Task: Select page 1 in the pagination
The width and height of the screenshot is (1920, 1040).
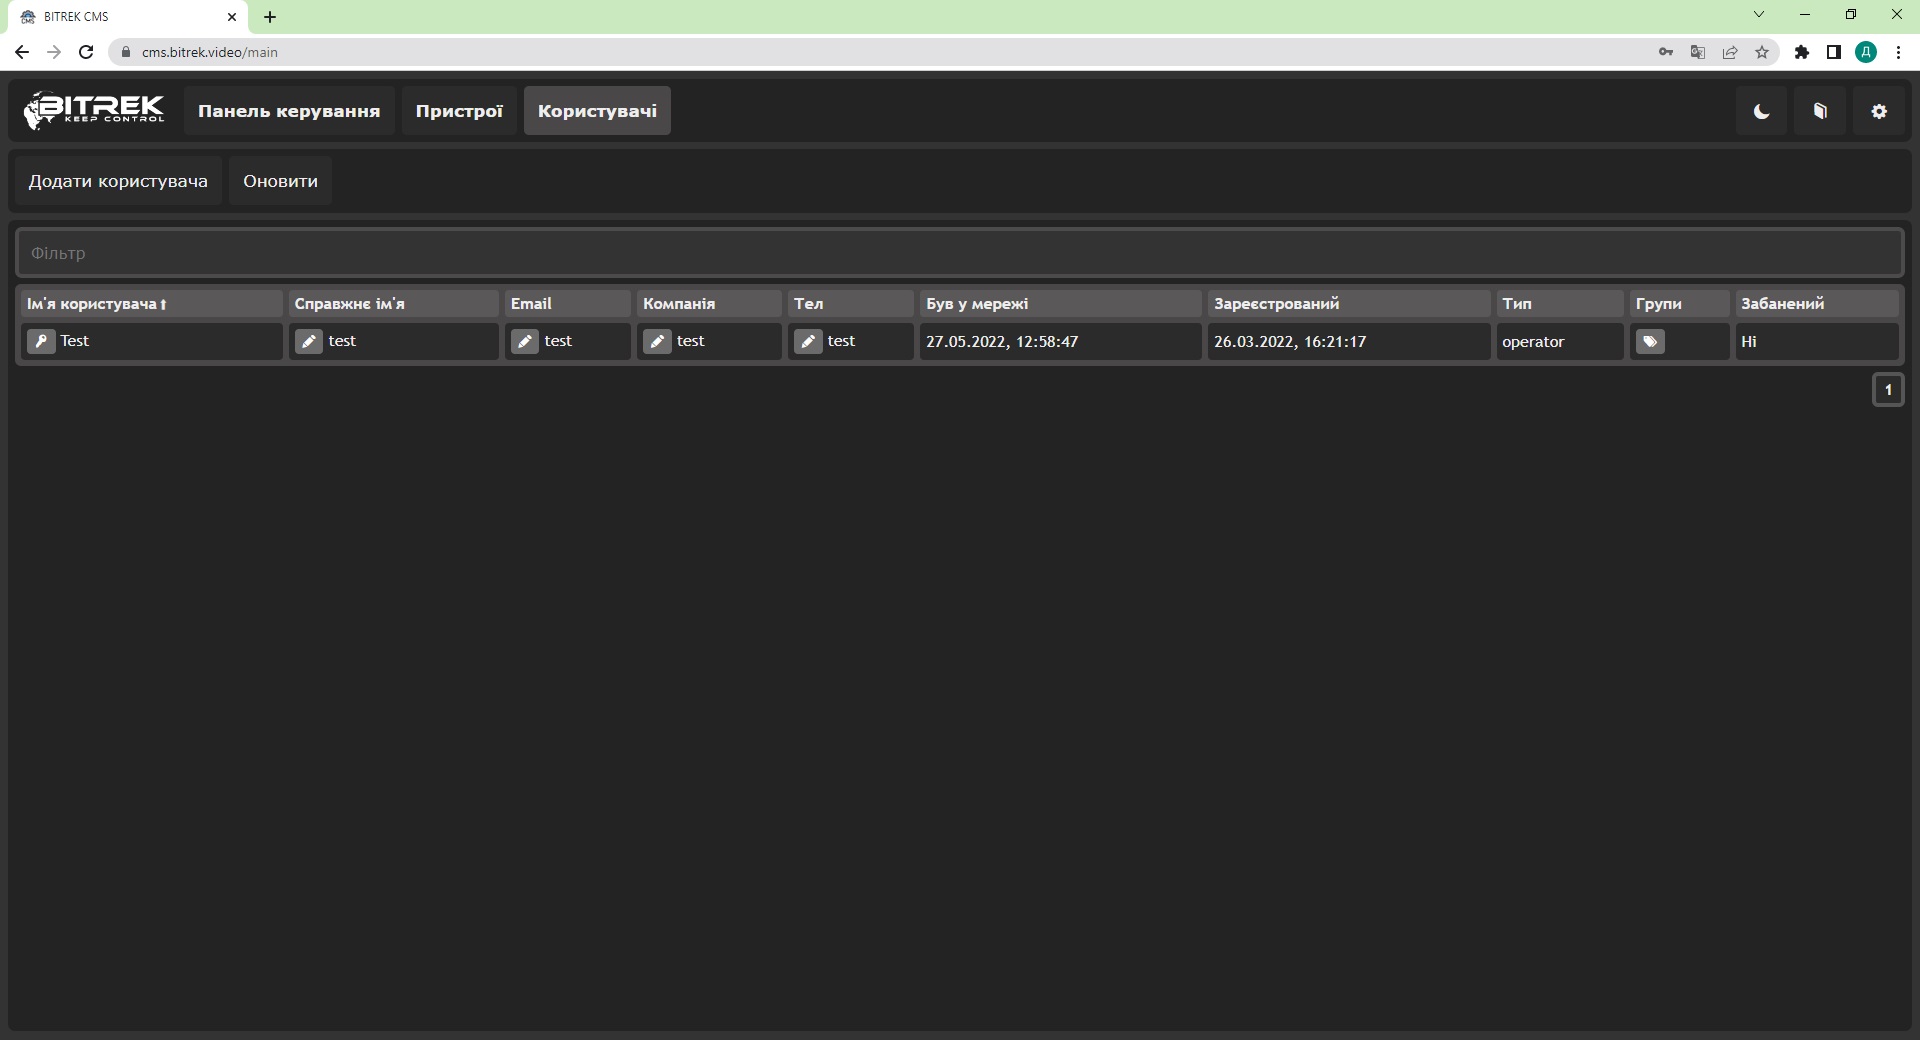Action: click(1888, 390)
